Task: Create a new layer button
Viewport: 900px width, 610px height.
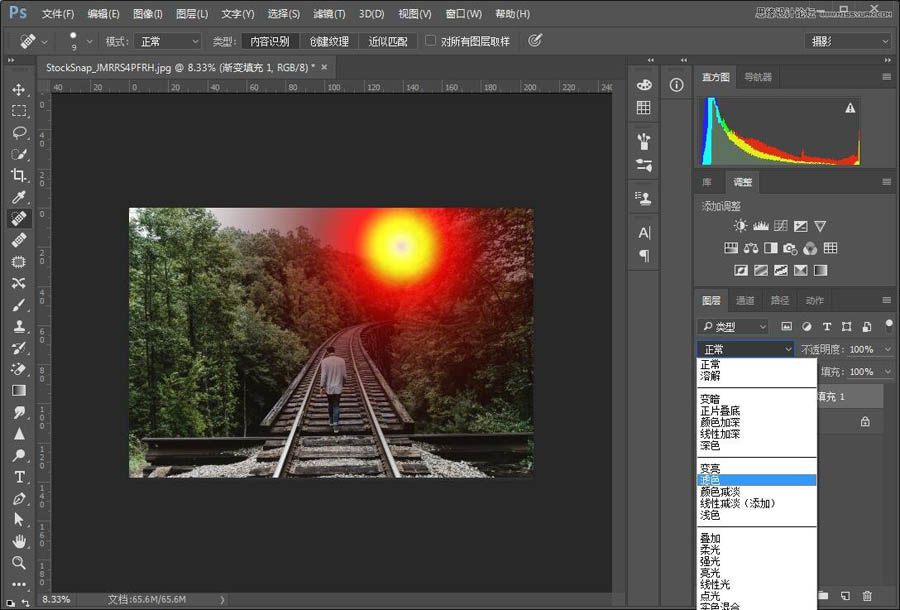Action: point(845,596)
